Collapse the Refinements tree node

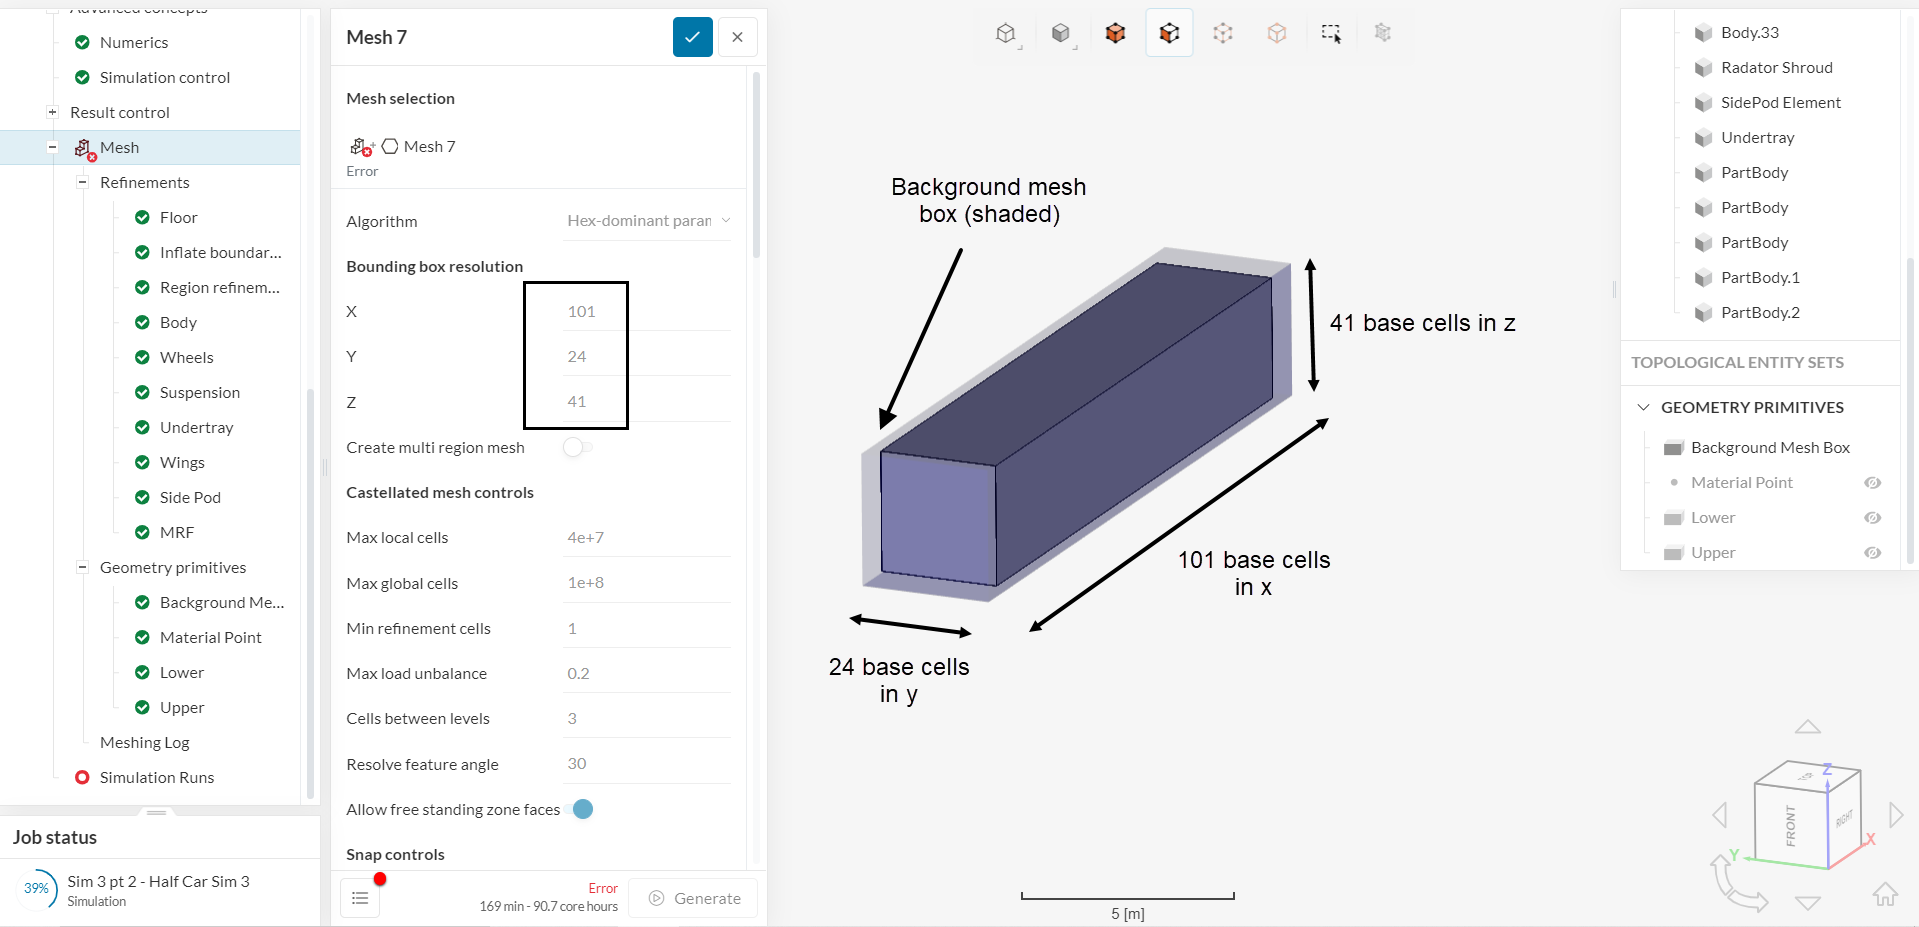(x=82, y=182)
